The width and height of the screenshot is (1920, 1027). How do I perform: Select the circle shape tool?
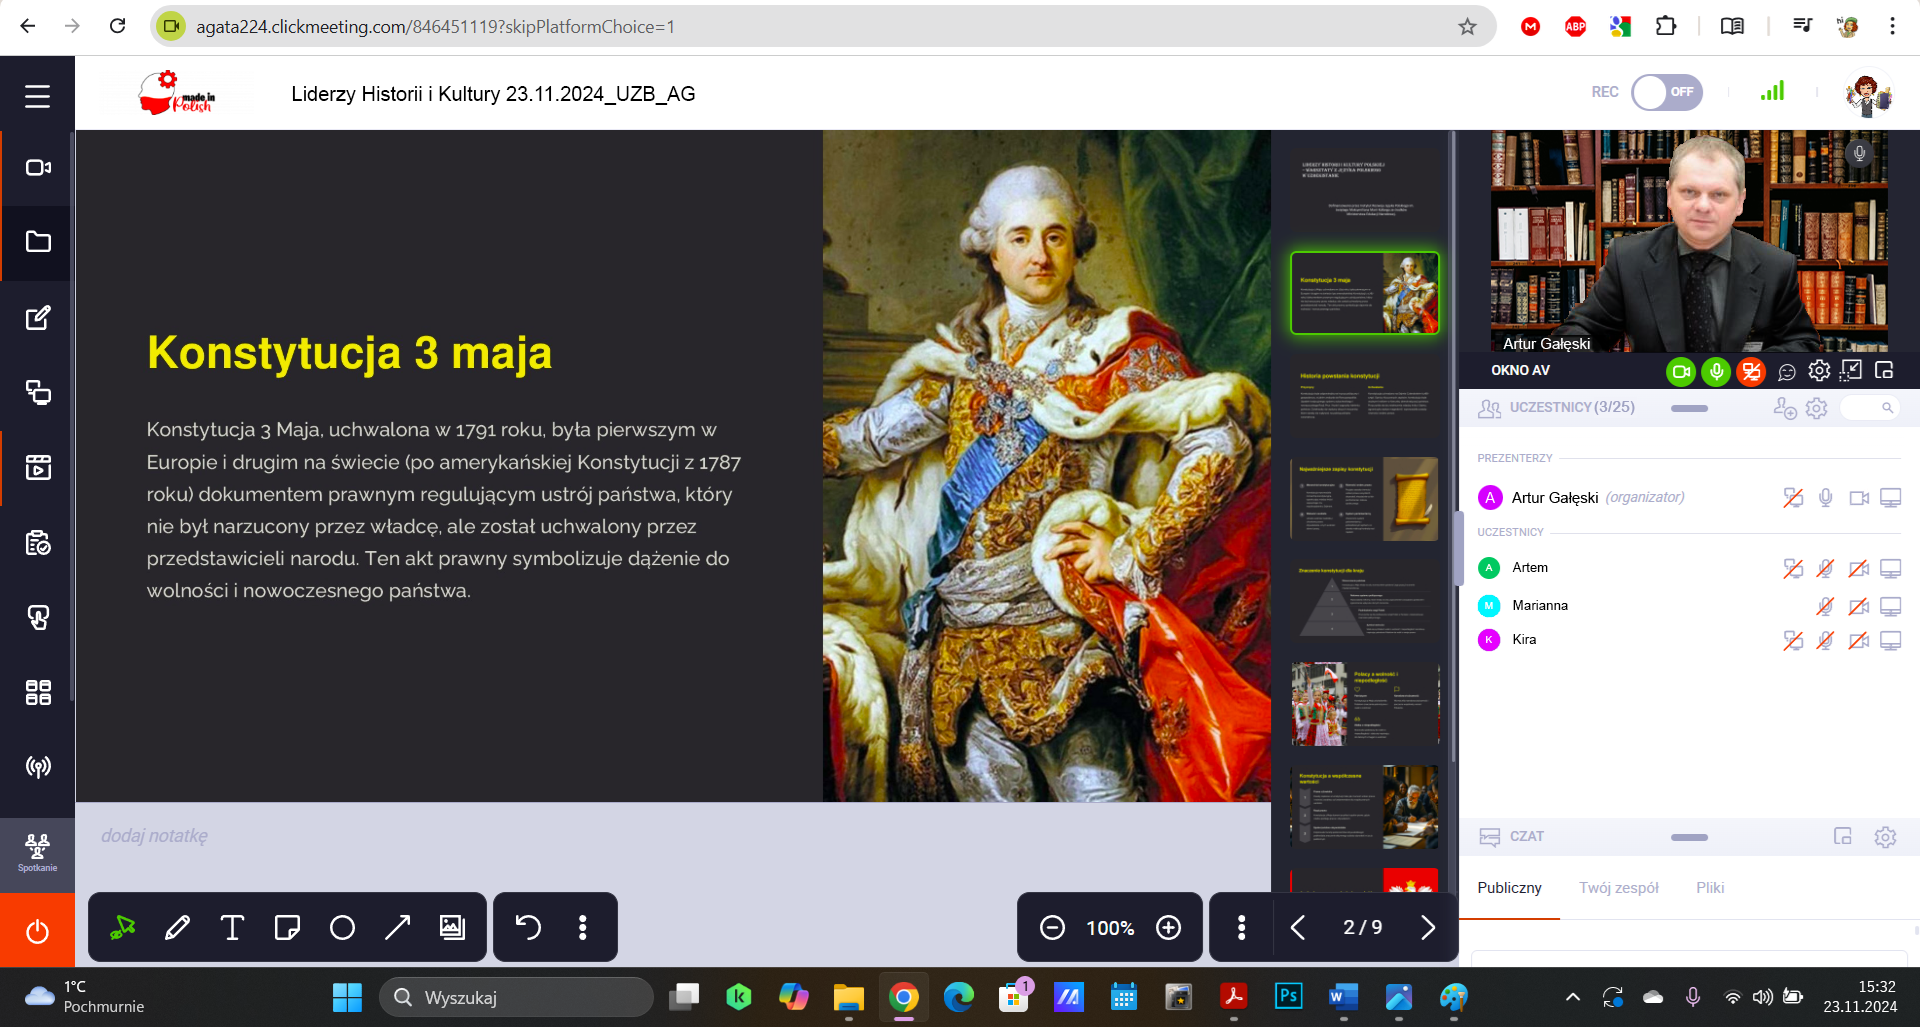(342, 927)
